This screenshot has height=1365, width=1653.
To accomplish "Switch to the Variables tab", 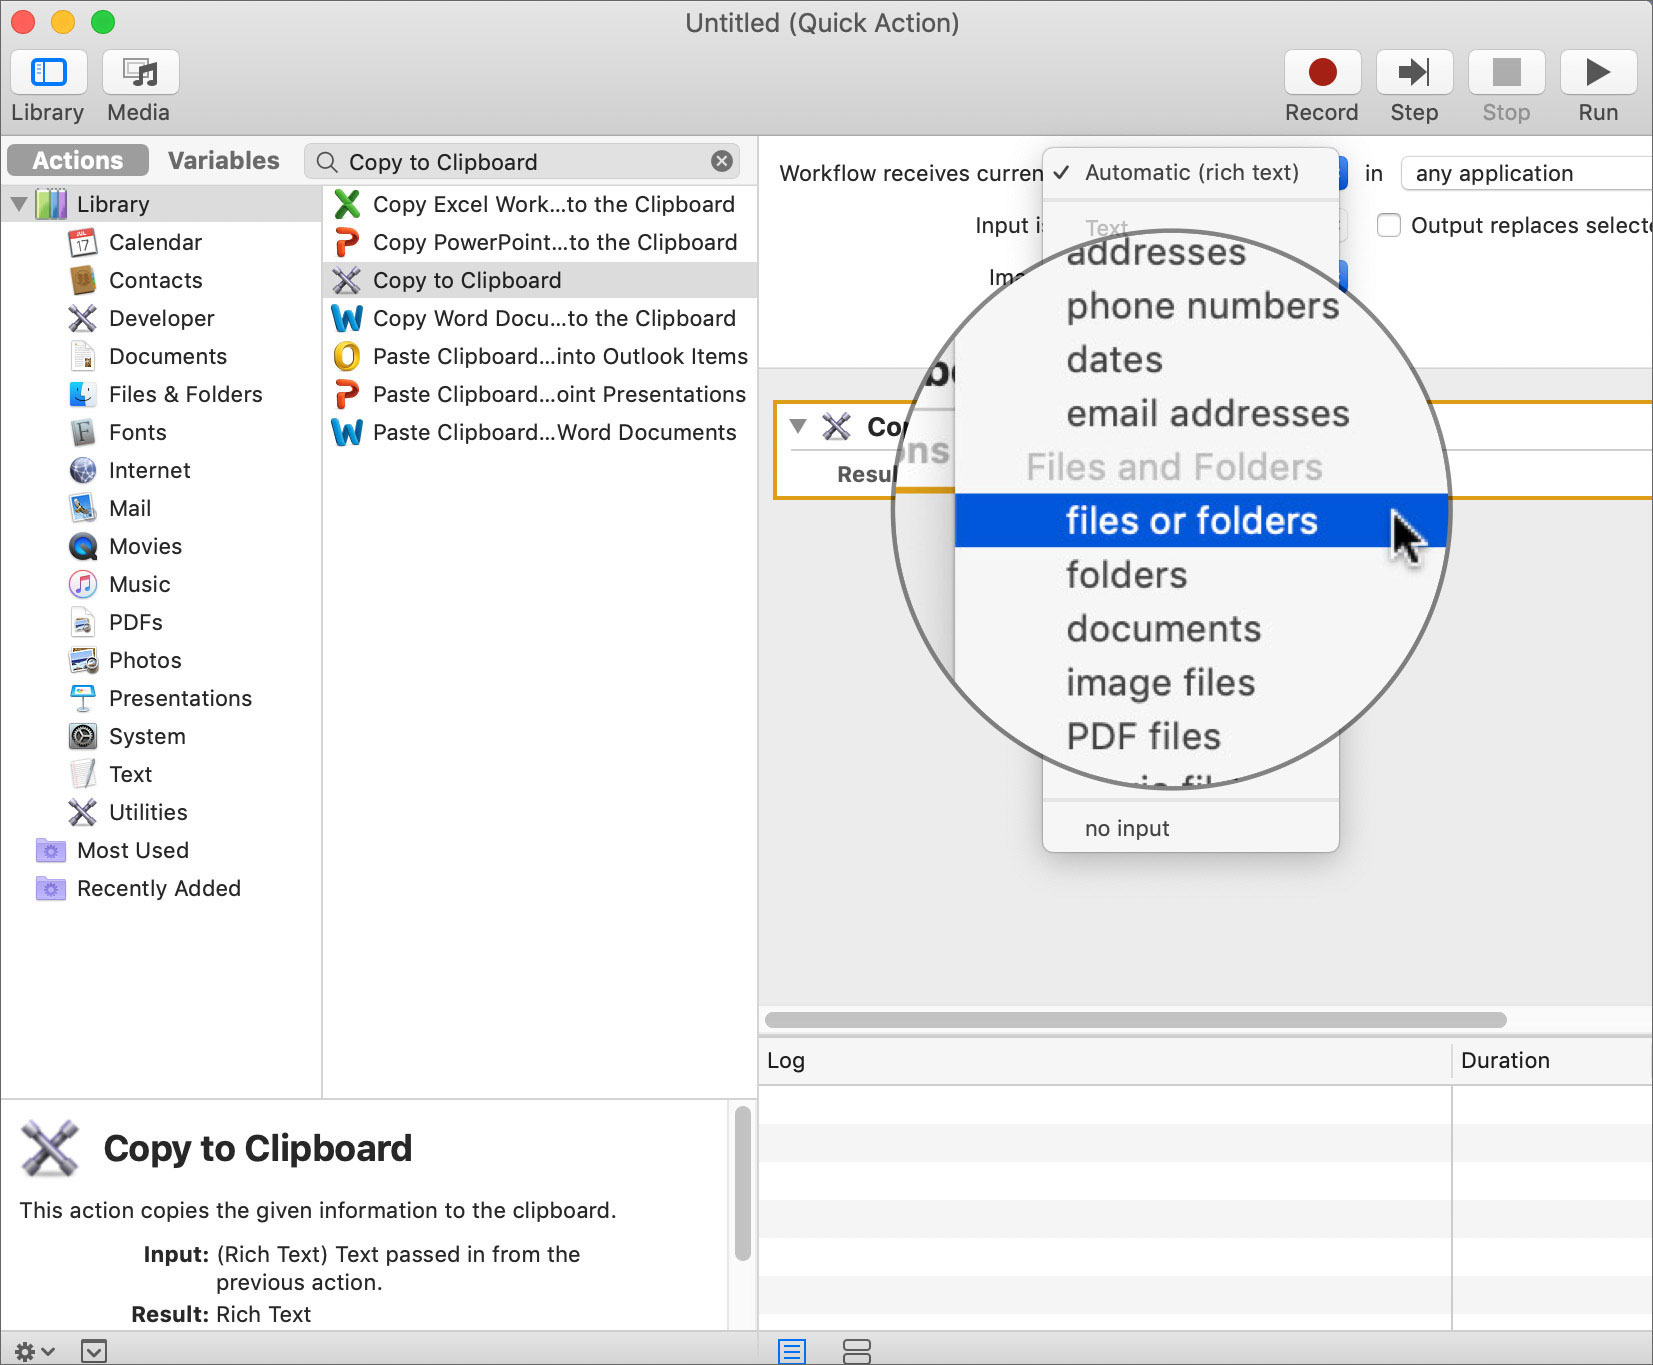I will tap(224, 160).
